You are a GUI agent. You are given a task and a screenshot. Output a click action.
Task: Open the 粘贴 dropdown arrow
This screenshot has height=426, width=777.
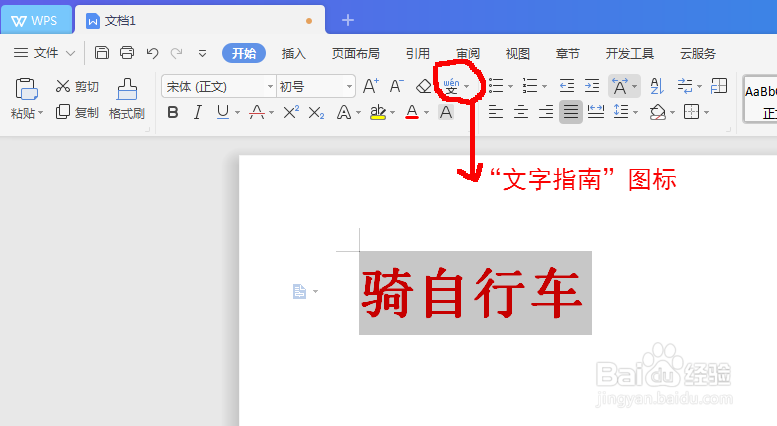41,113
